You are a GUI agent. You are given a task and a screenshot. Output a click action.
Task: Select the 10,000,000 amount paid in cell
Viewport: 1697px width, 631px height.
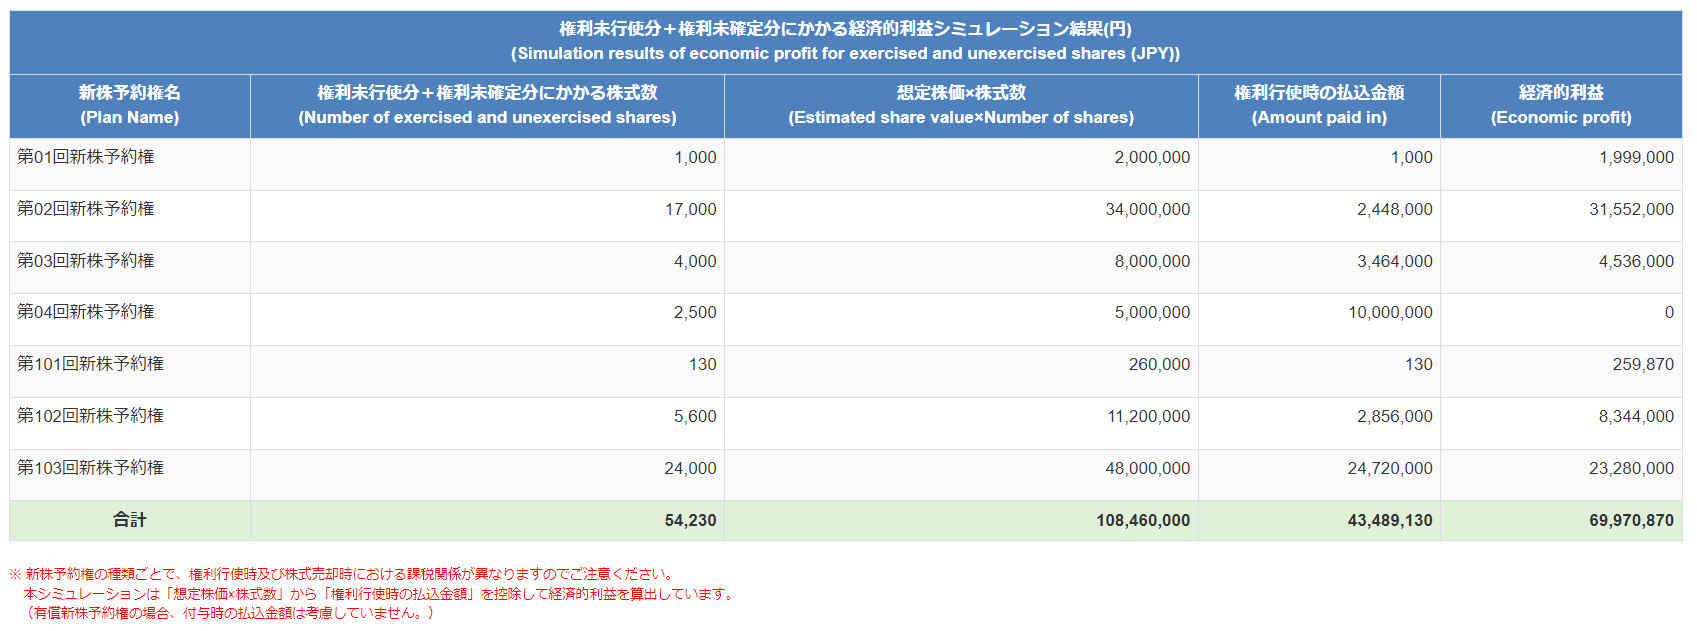click(x=1390, y=313)
